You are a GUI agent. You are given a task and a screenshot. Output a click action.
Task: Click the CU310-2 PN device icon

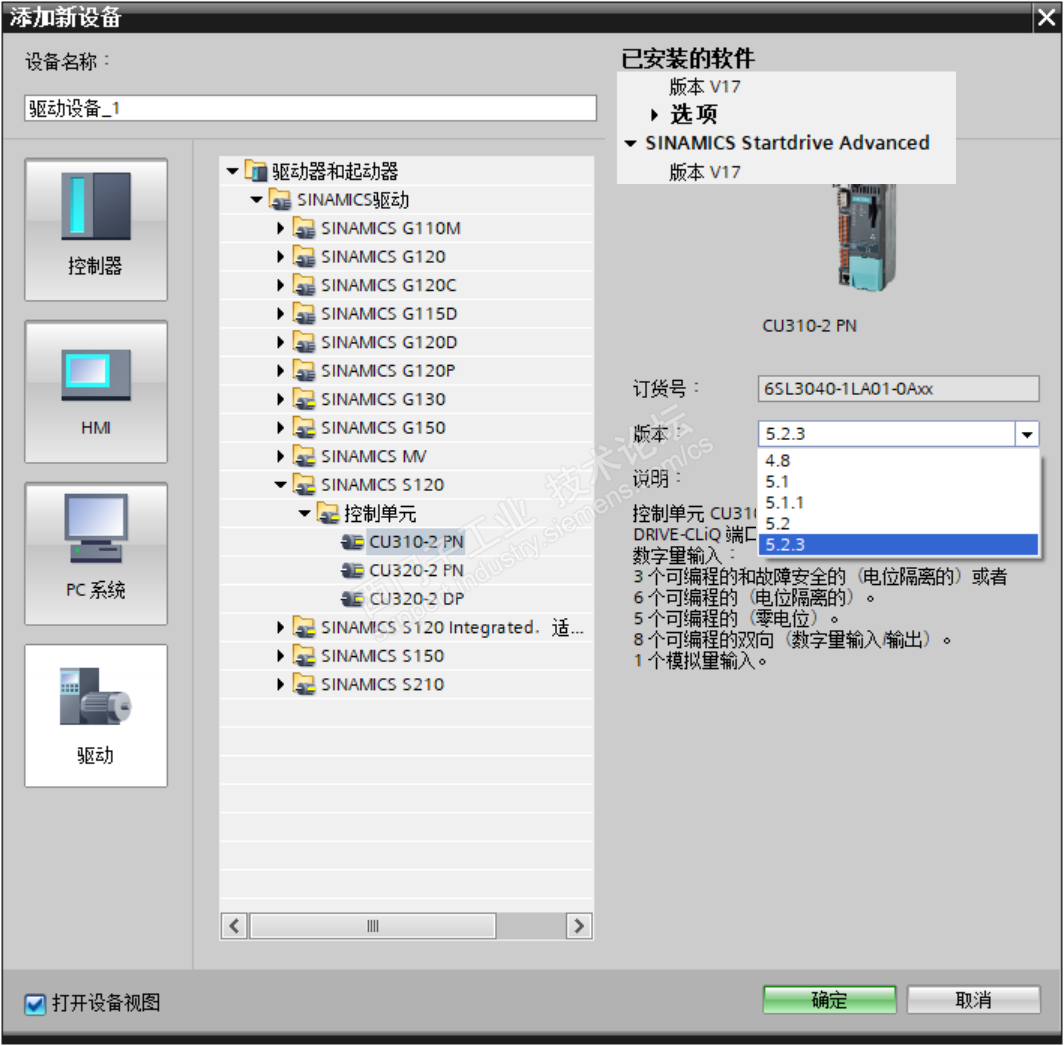(352, 542)
